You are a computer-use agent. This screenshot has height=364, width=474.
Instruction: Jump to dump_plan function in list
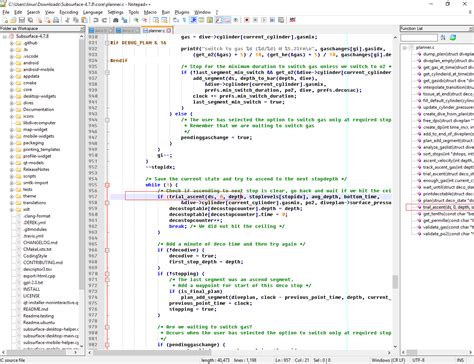(448, 54)
